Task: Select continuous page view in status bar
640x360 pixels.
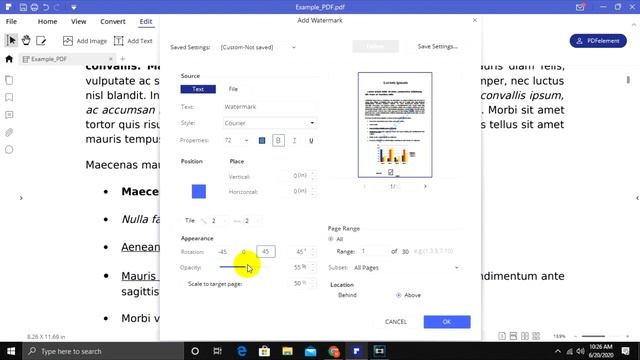Action: coord(513,336)
